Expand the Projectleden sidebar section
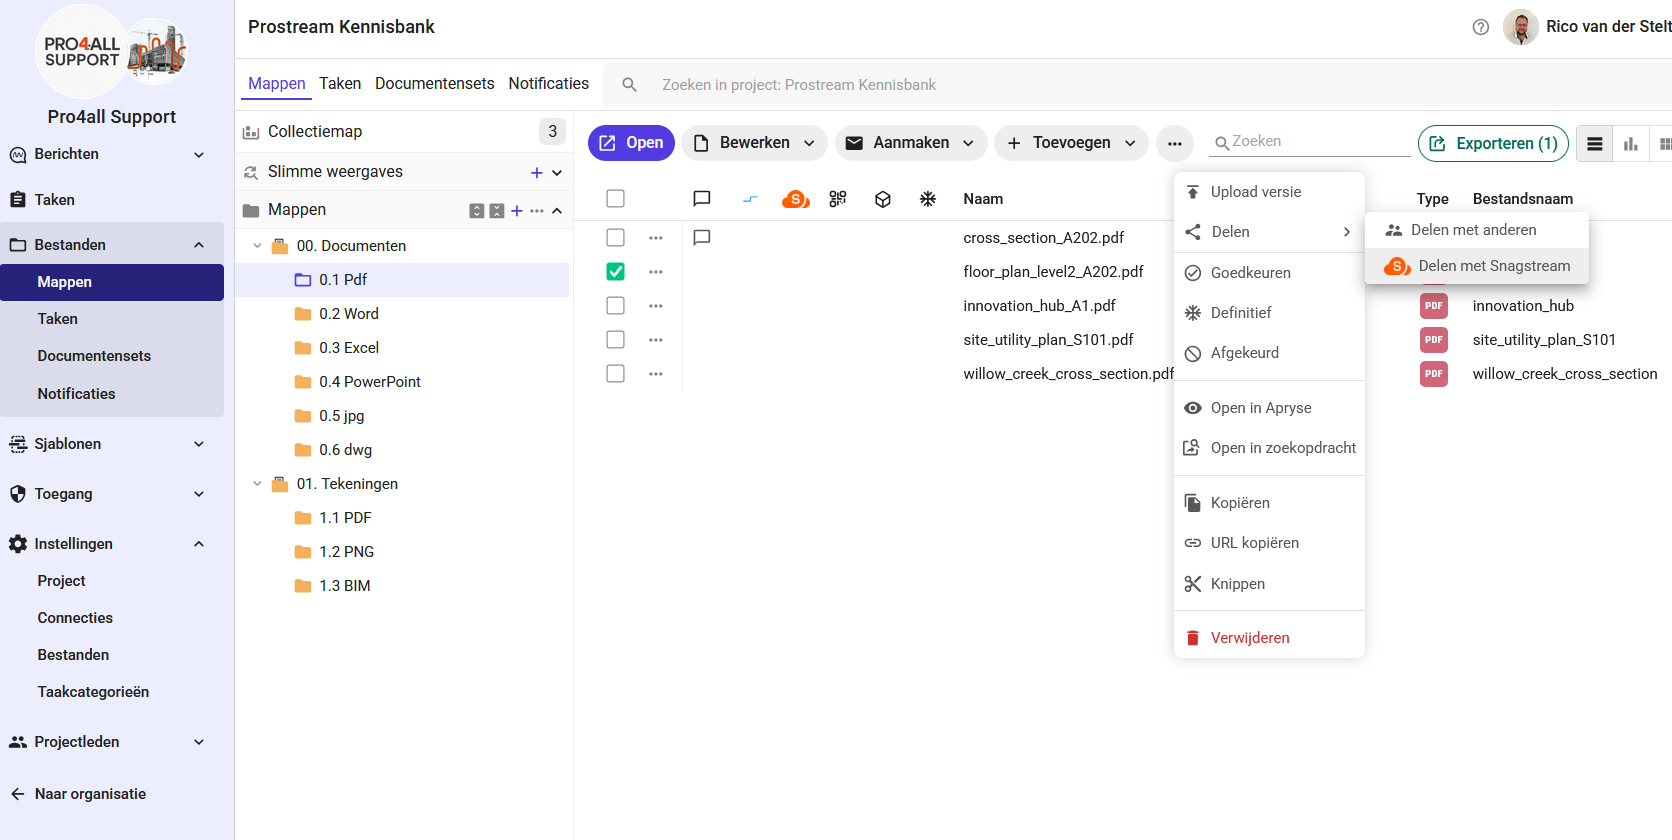Screen dimensions: 1672x840 tap(199, 742)
